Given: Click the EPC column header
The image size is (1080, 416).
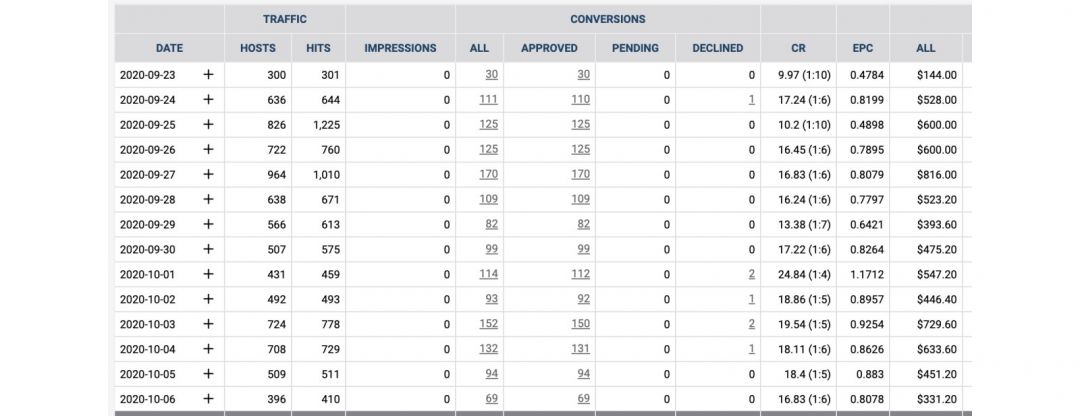Looking at the screenshot, I should [862, 48].
